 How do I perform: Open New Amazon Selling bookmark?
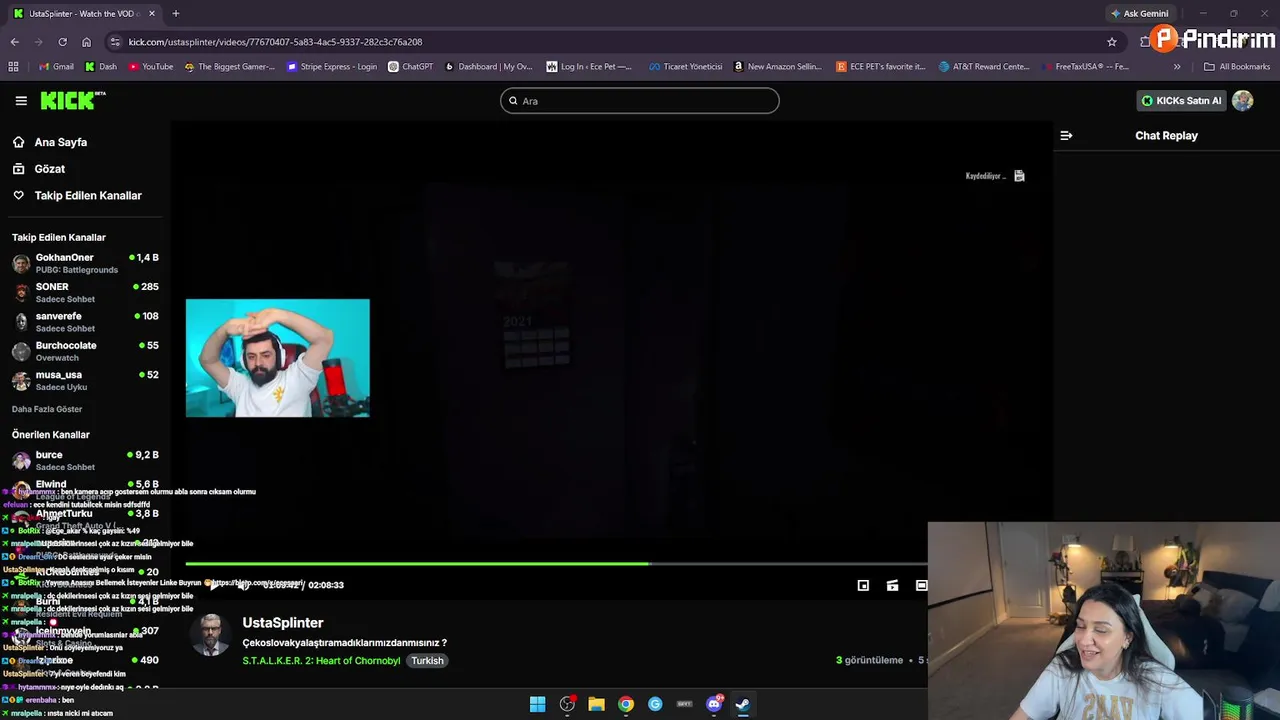[x=778, y=67]
